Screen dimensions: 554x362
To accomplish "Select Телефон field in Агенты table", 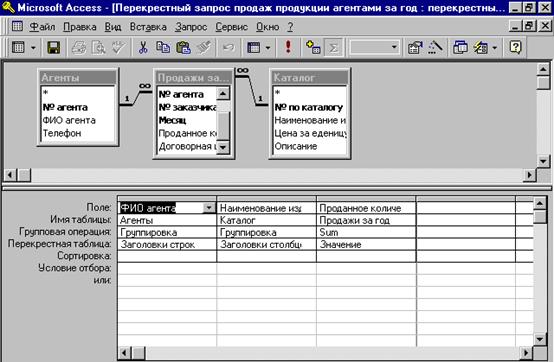I will click(x=62, y=133).
